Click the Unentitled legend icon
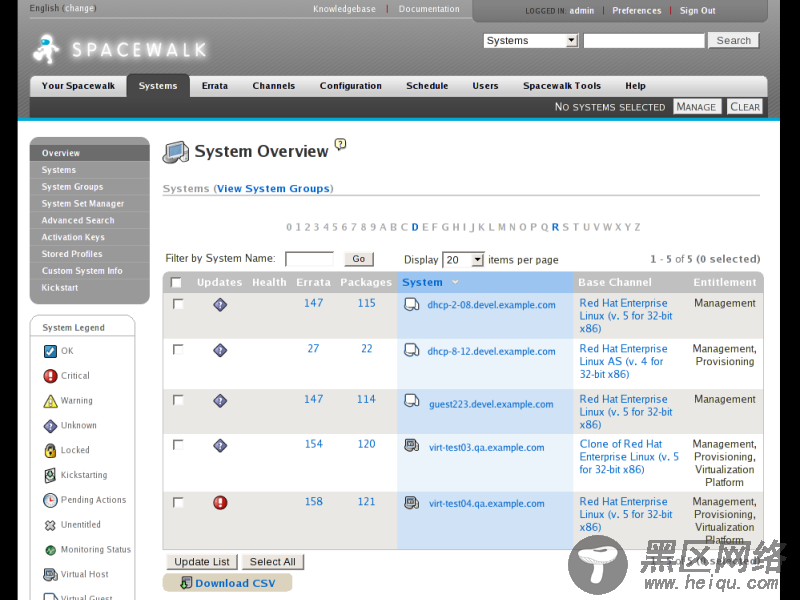This screenshot has width=800, height=600. pos(50,525)
